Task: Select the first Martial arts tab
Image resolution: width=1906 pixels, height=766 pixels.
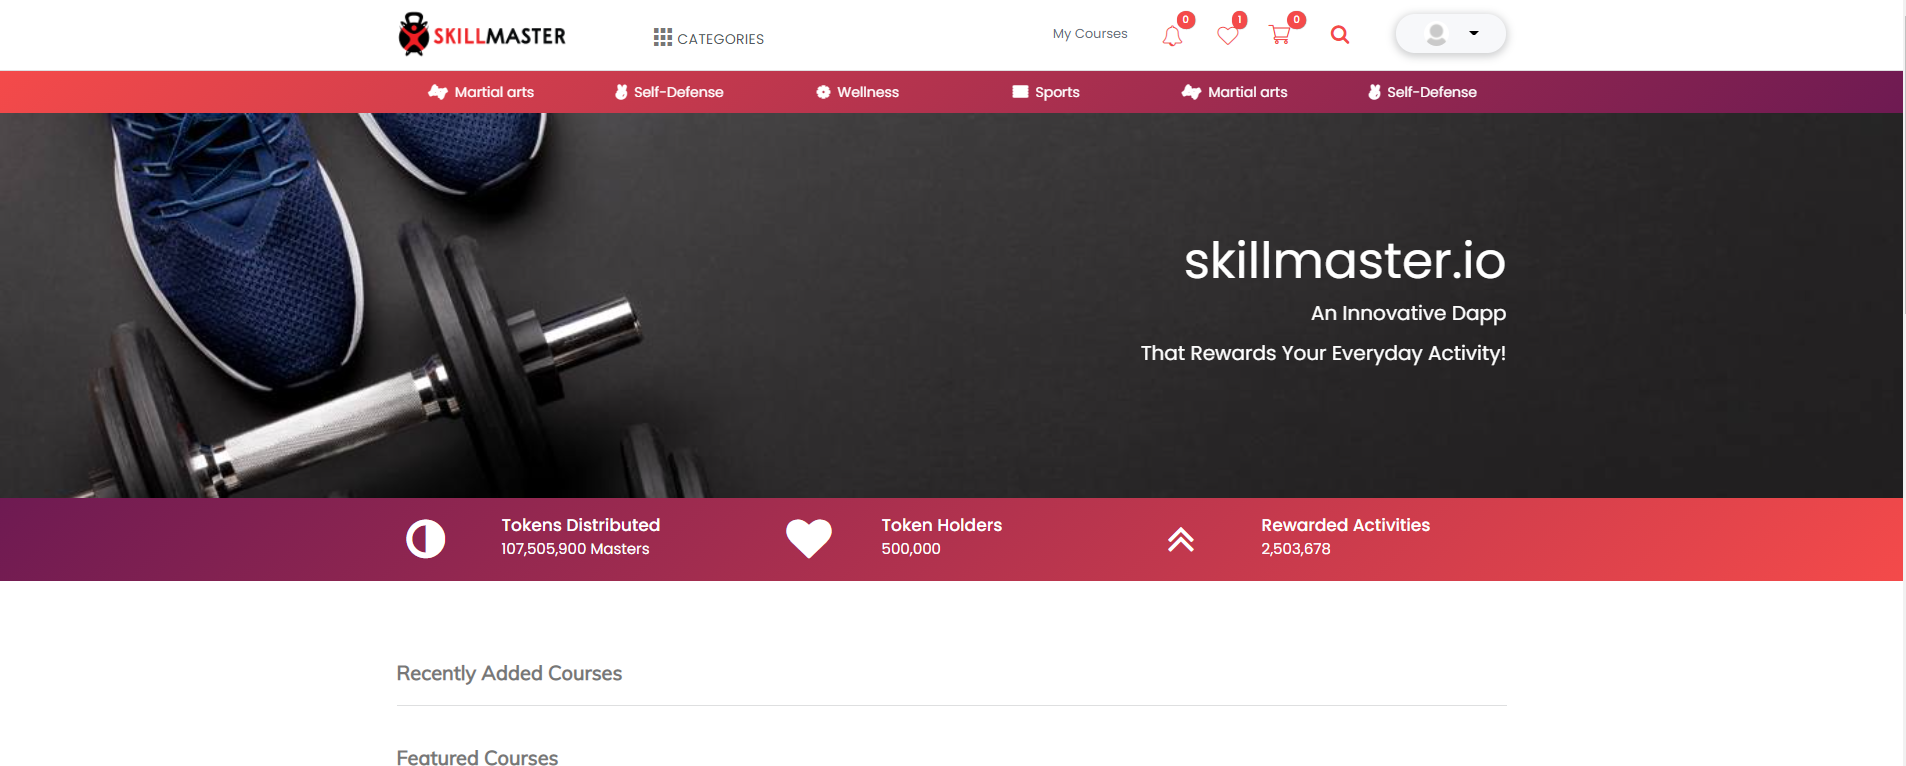Action: tap(481, 92)
